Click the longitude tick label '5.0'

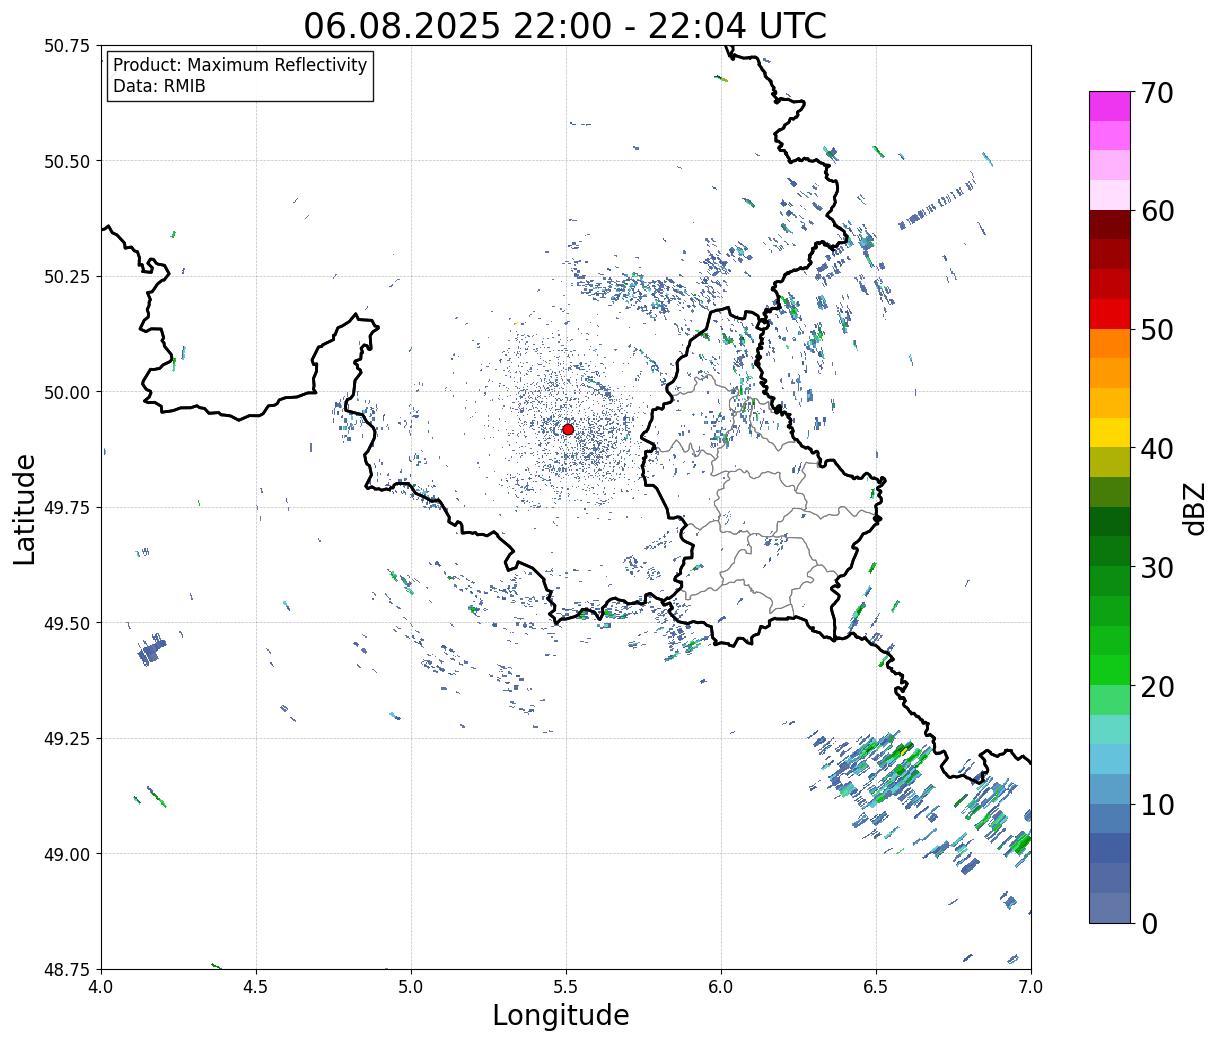point(411,987)
